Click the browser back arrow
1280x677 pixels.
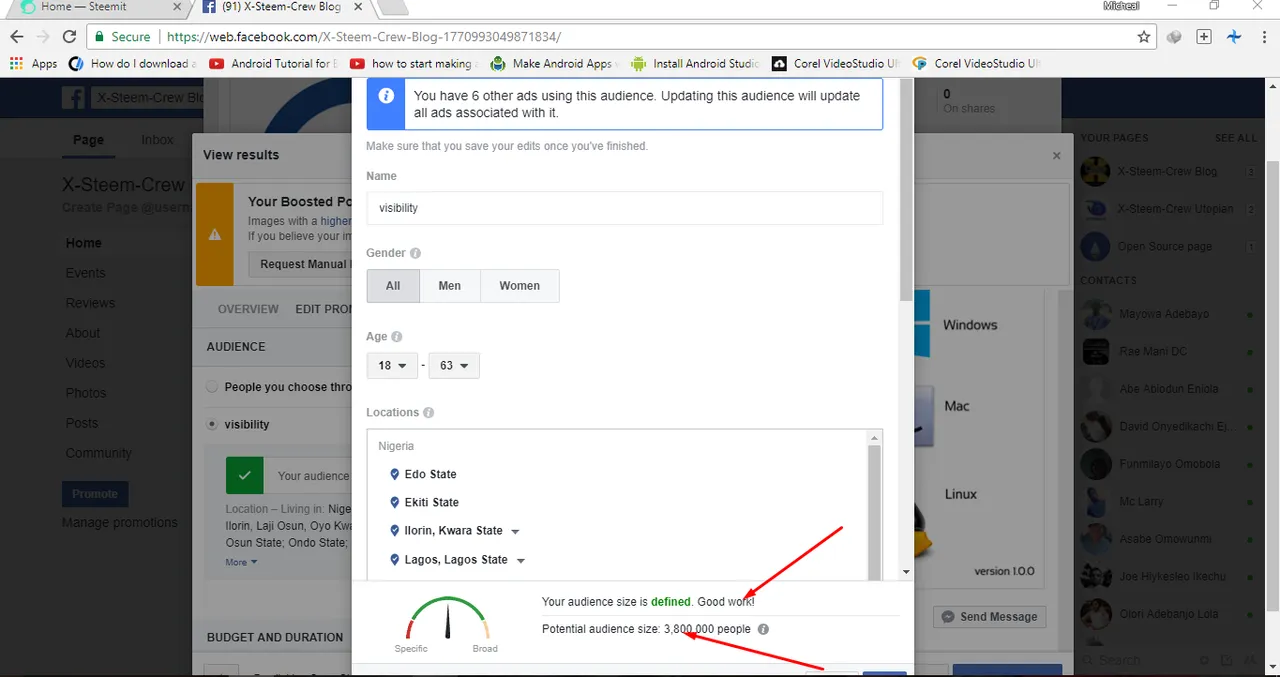17,37
